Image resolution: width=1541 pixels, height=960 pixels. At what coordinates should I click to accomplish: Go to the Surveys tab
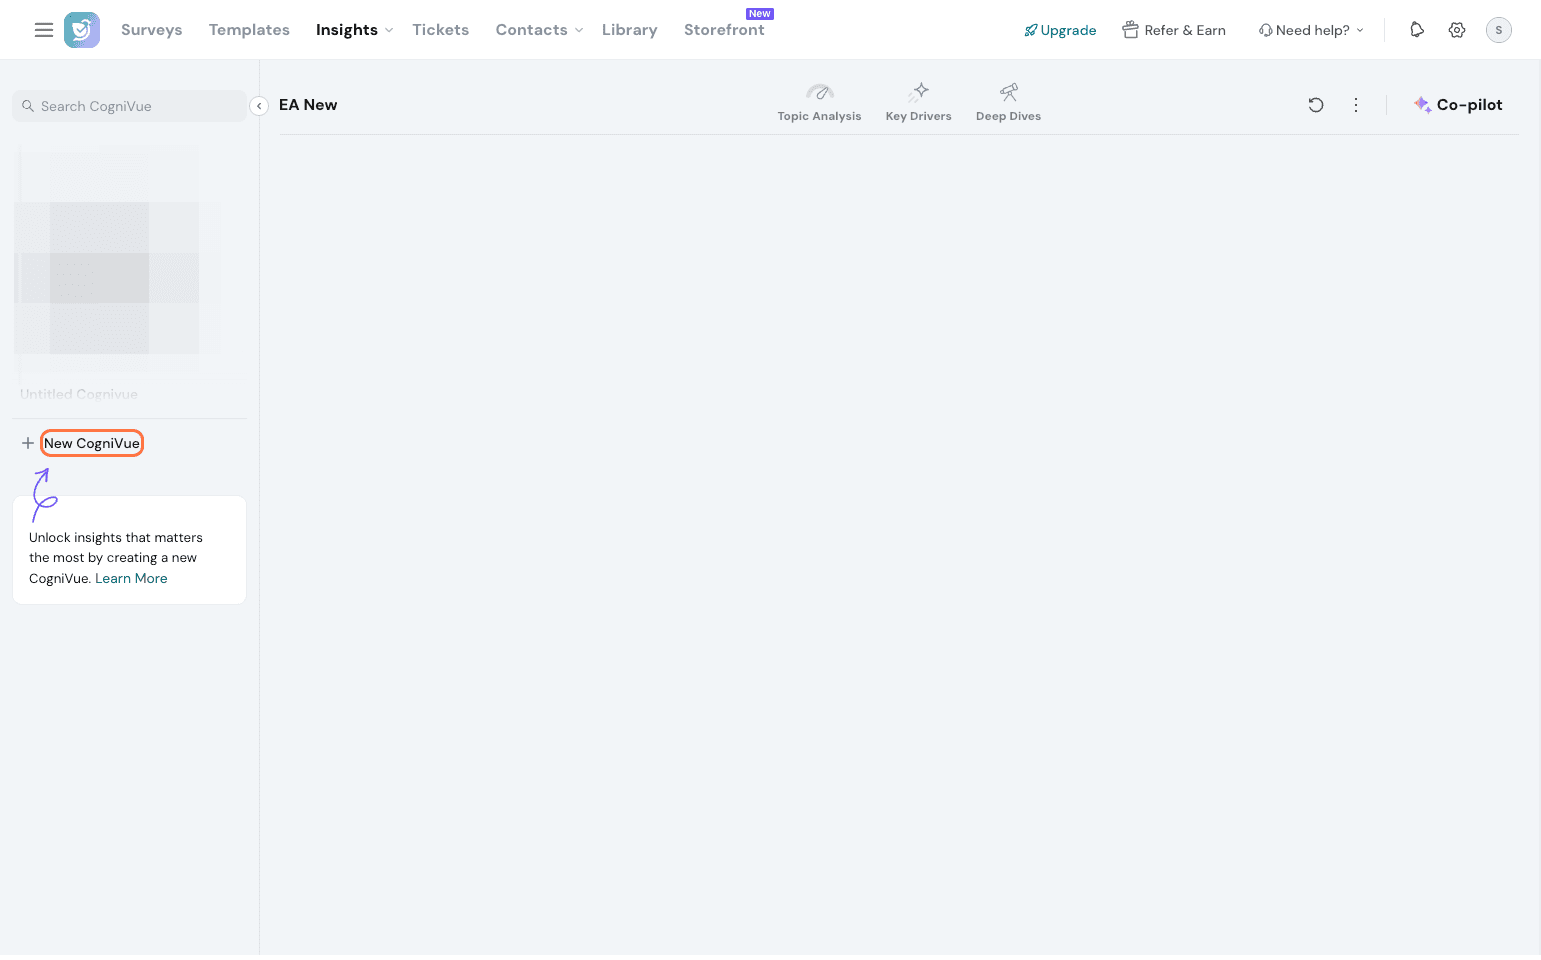click(x=152, y=30)
